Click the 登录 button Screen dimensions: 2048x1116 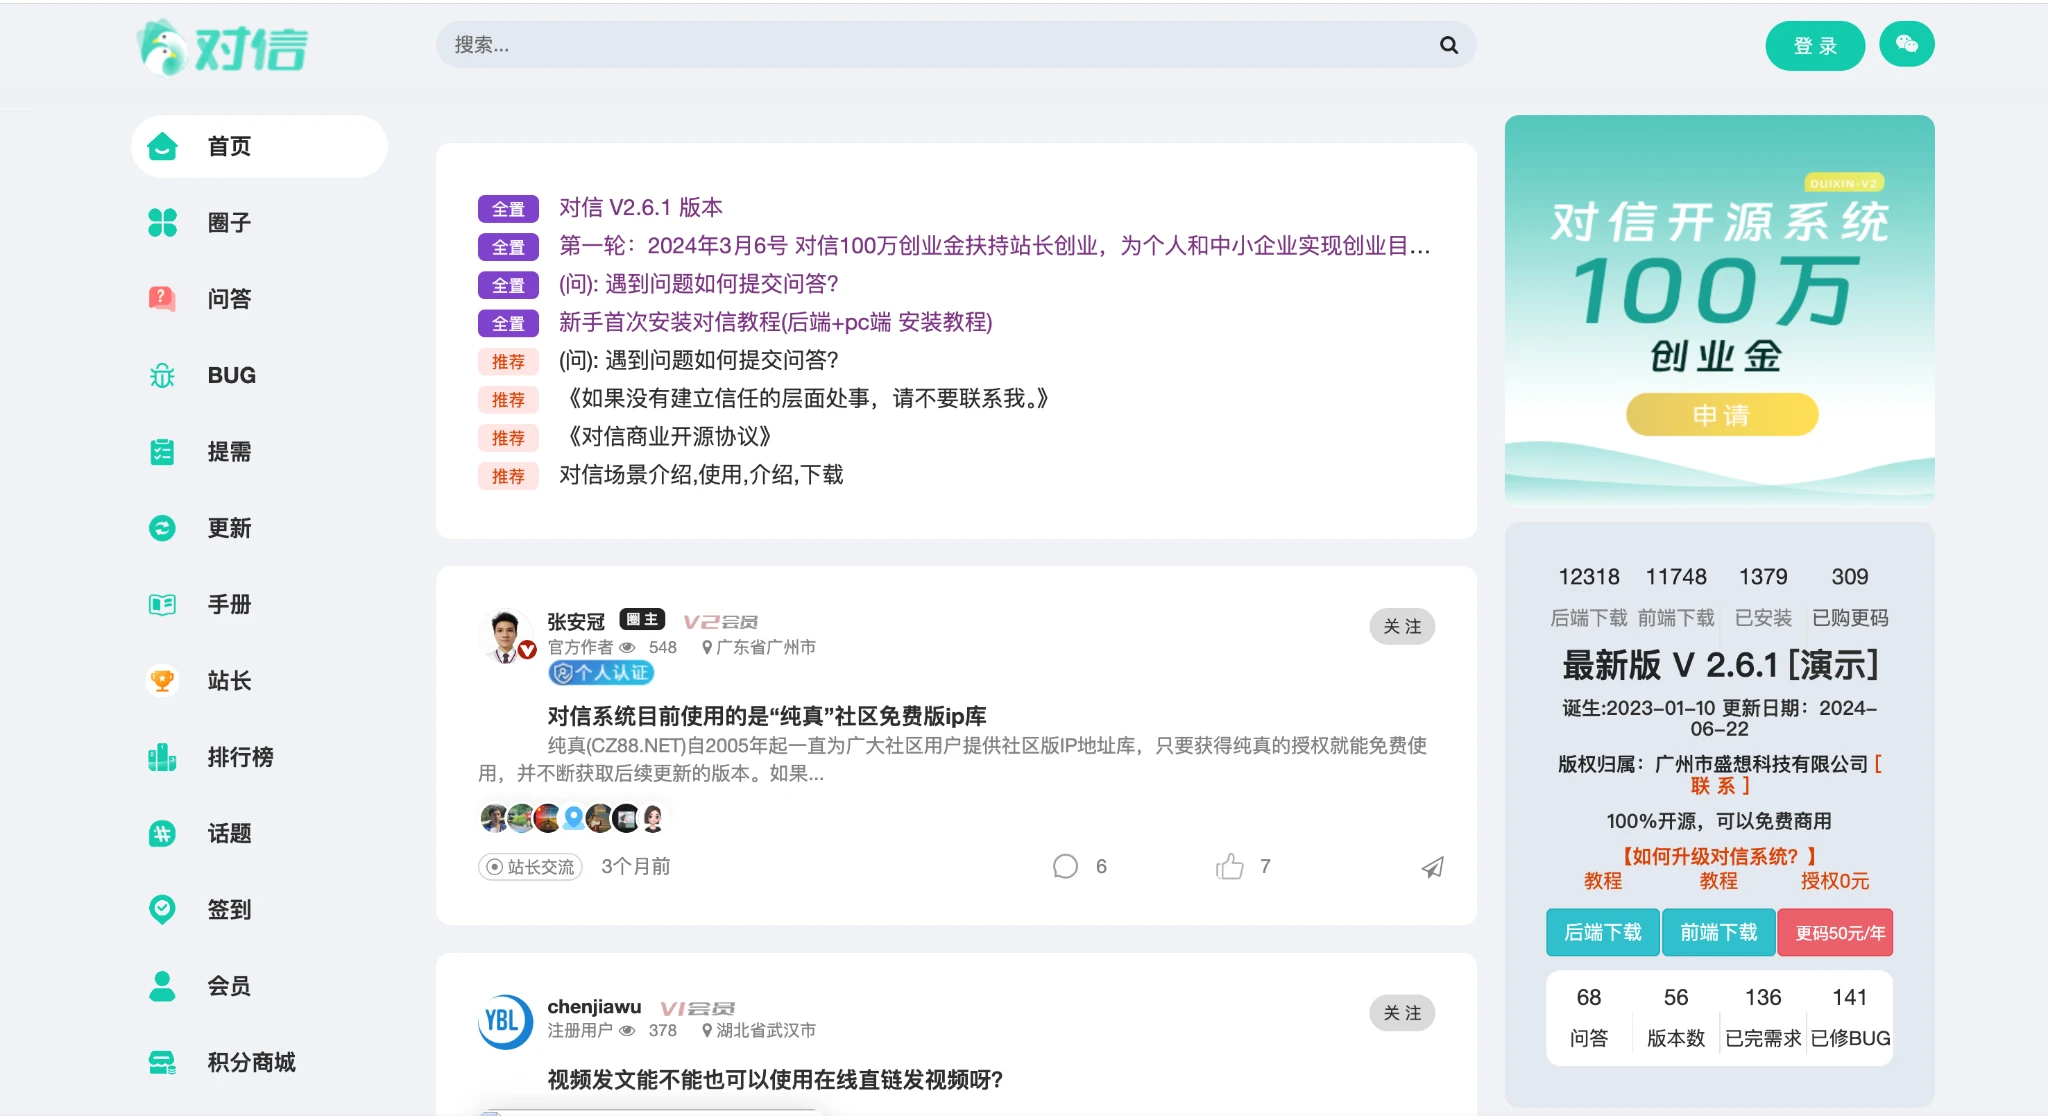click(x=1815, y=46)
